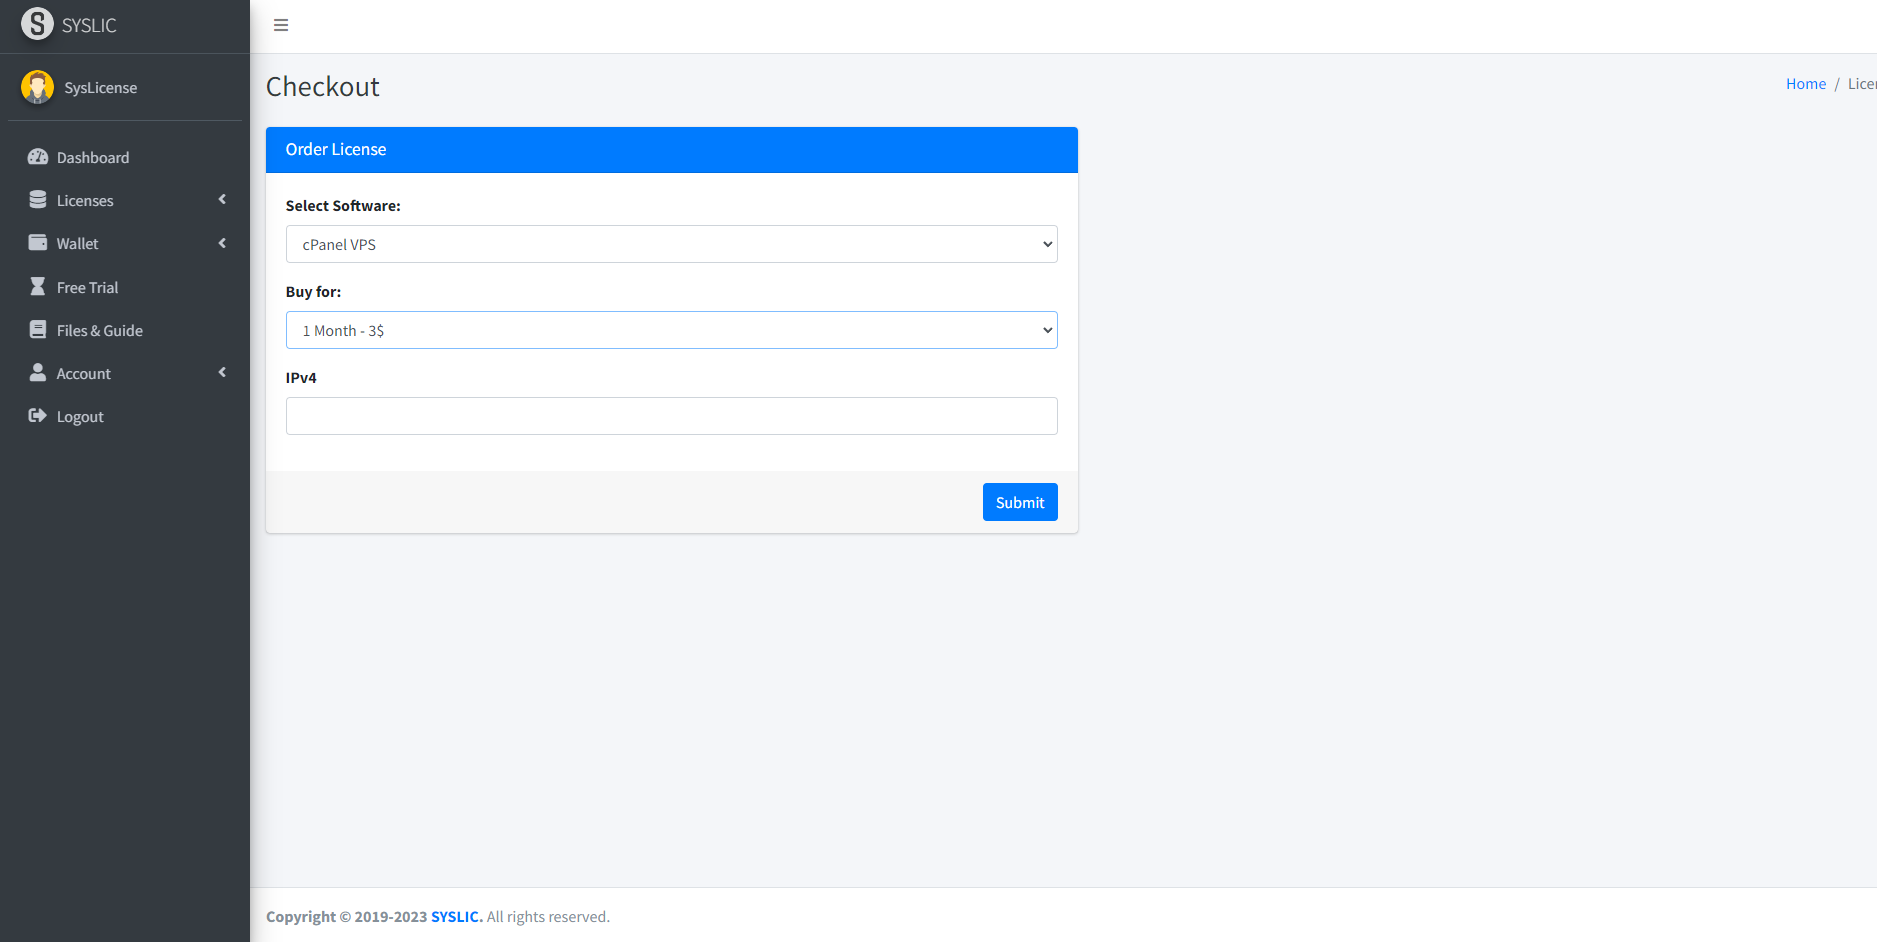The height and width of the screenshot is (942, 1877).
Task: Click the Account person icon
Action: point(38,373)
